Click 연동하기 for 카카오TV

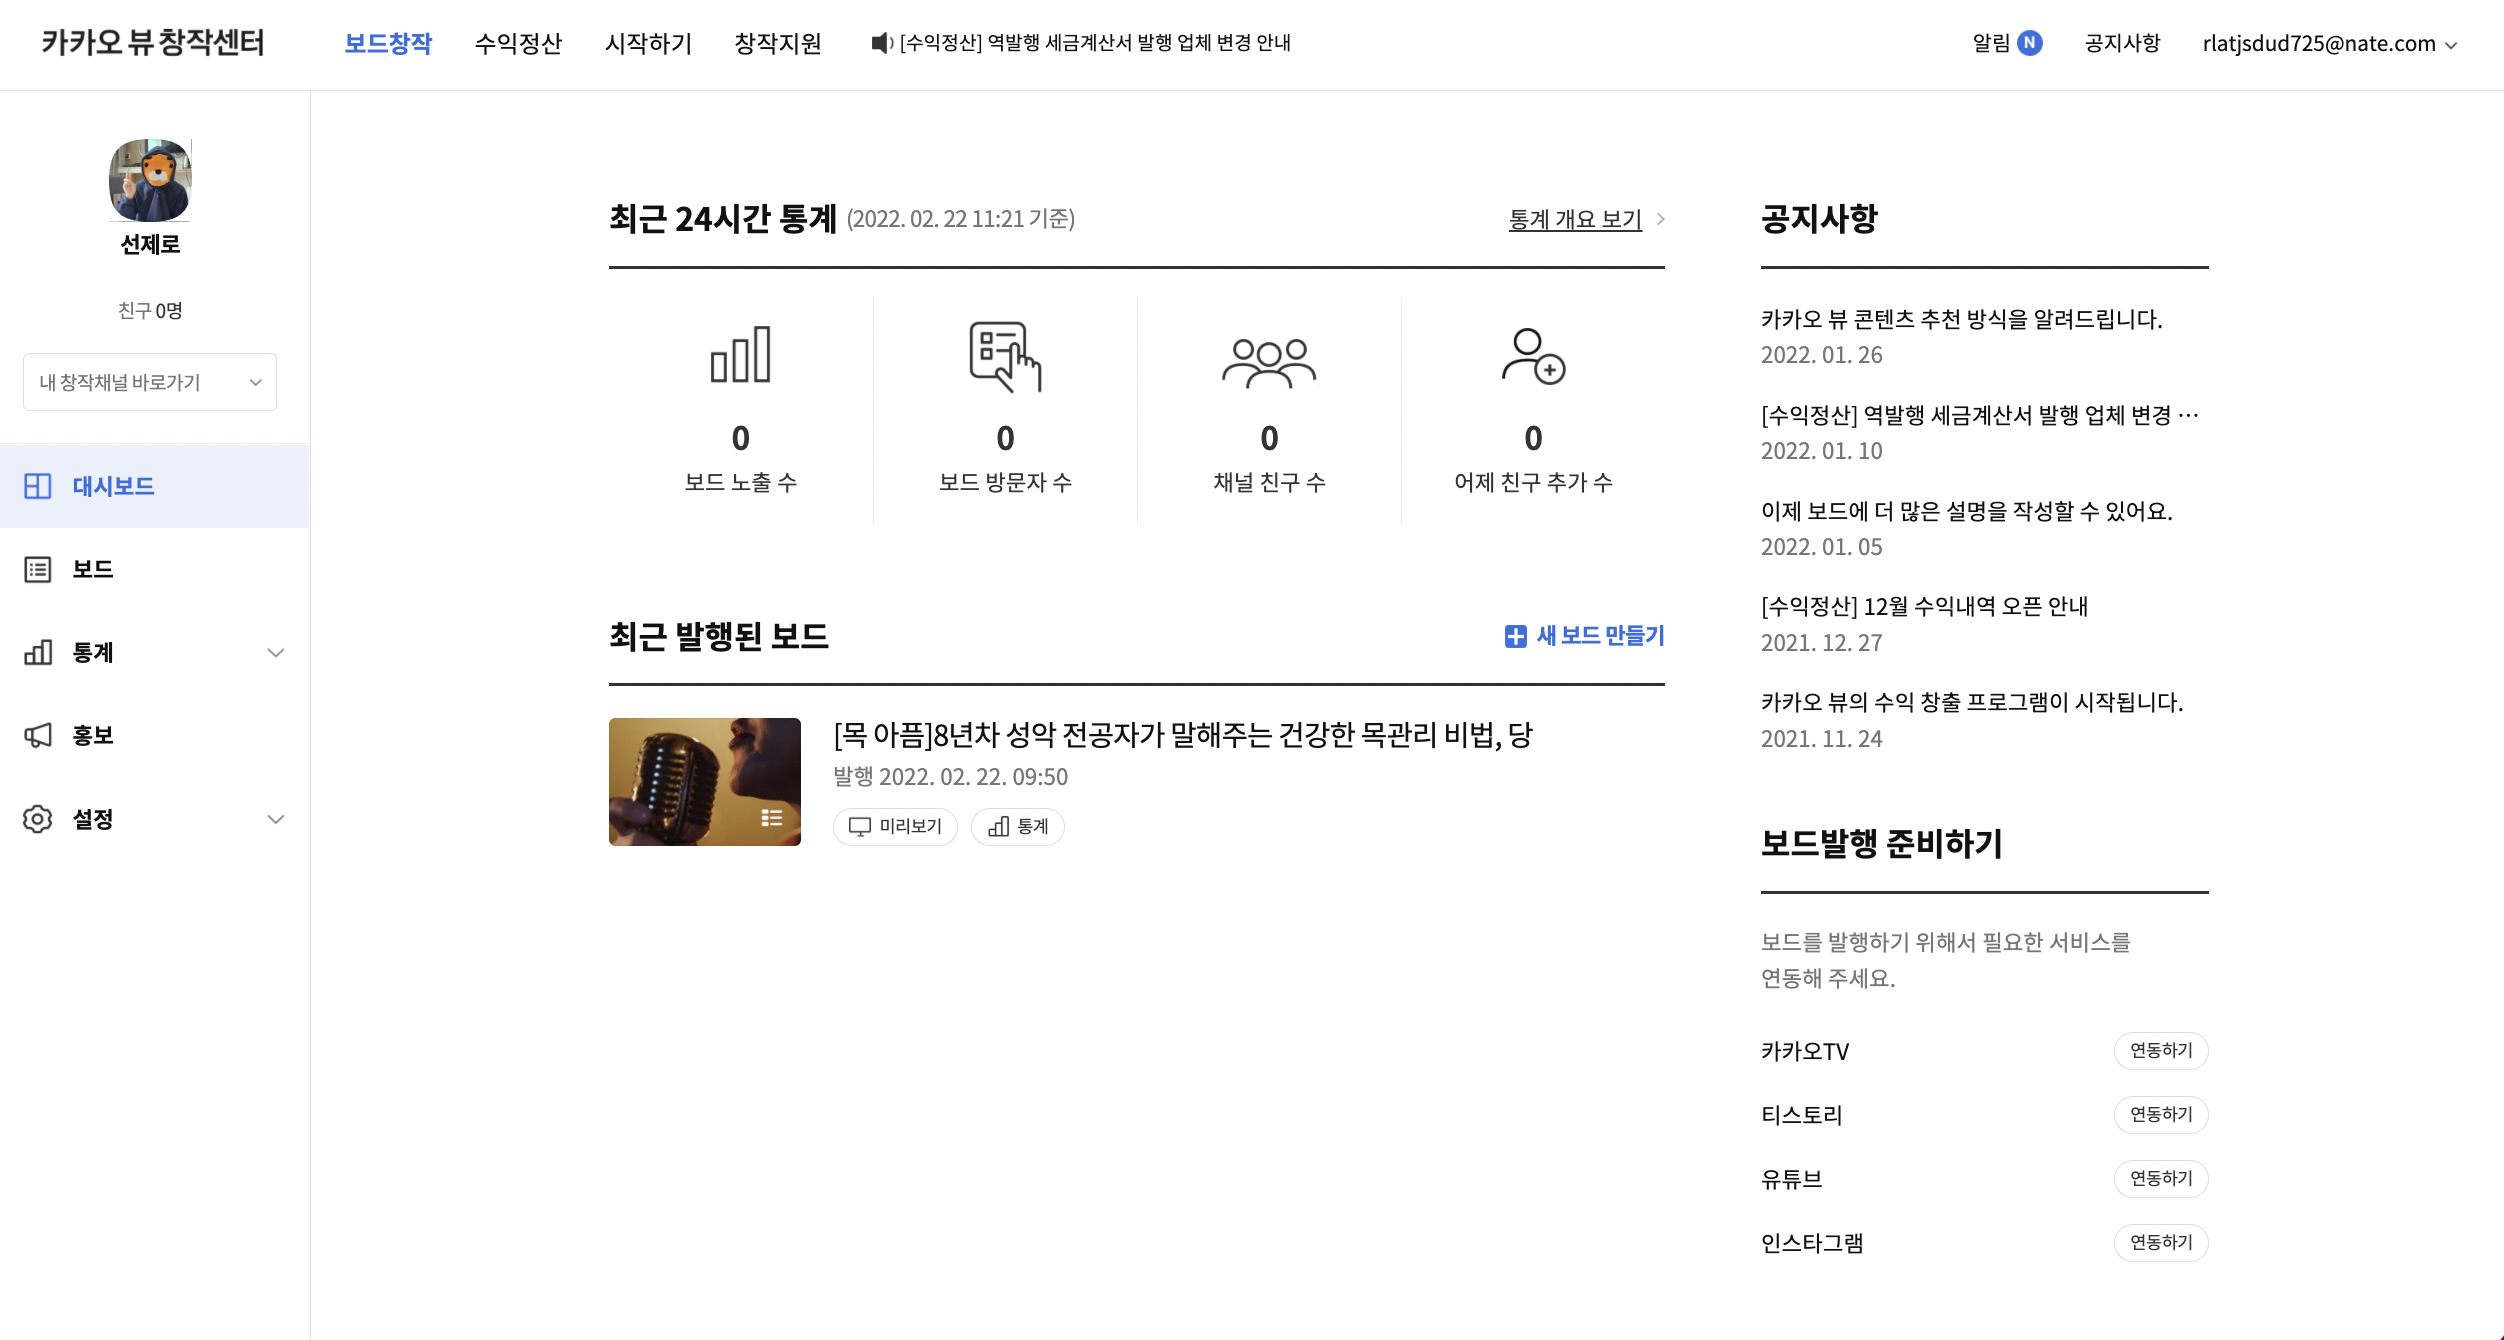click(x=2161, y=1051)
